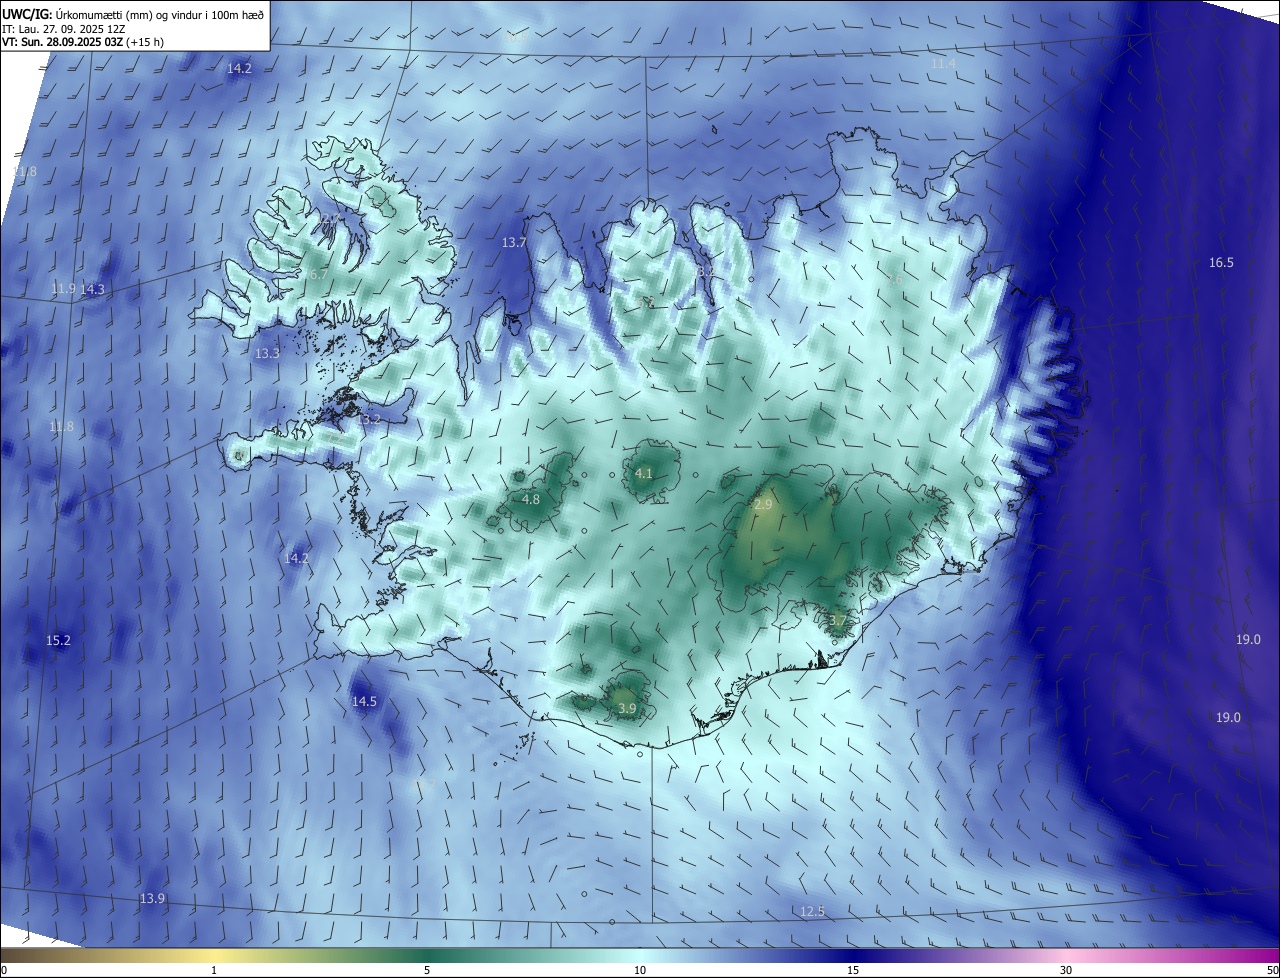Click the 50 tick on colour scale

1272,970
